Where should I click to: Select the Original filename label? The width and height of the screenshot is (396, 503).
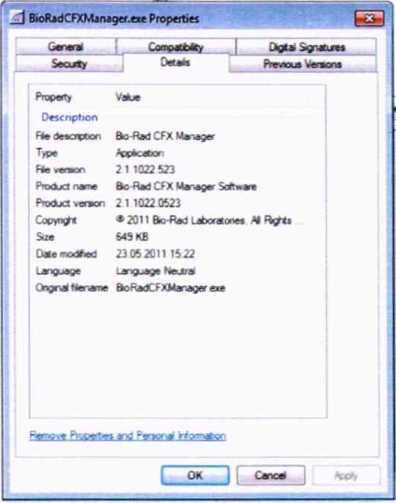click(72, 288)
